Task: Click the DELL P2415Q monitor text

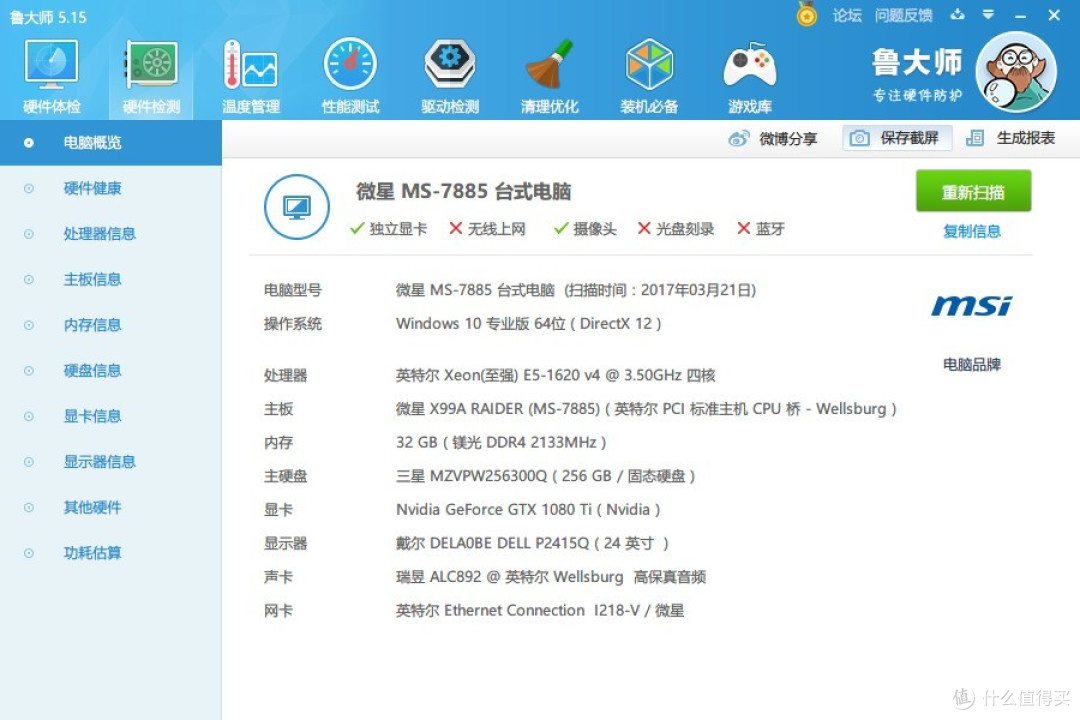Action: pyautogui.click(x=532, y=544)
